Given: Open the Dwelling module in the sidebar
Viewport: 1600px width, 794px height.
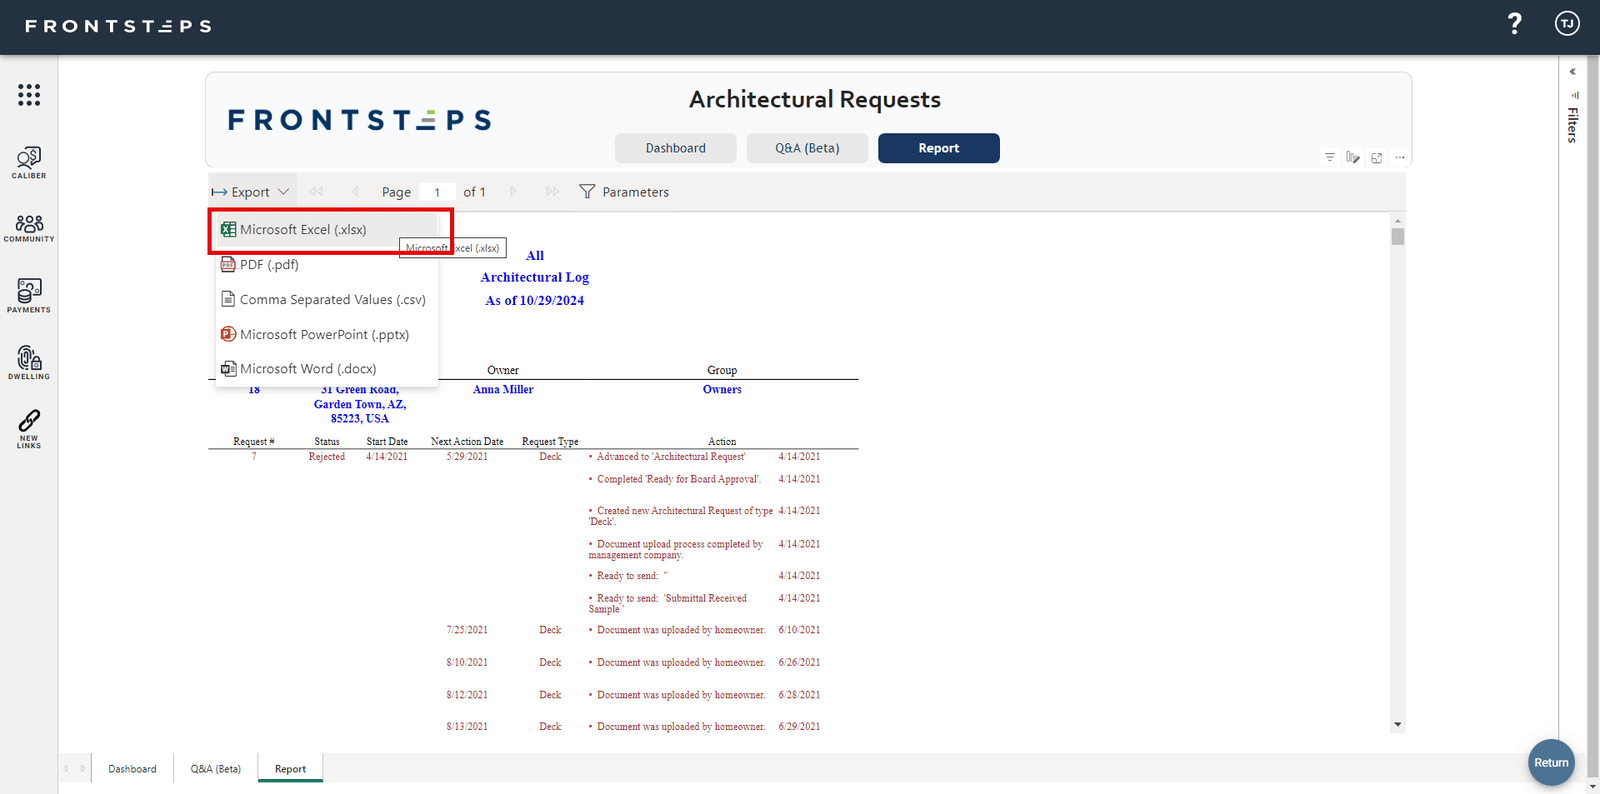Looking at the screenshot, I should pos(29,363).
